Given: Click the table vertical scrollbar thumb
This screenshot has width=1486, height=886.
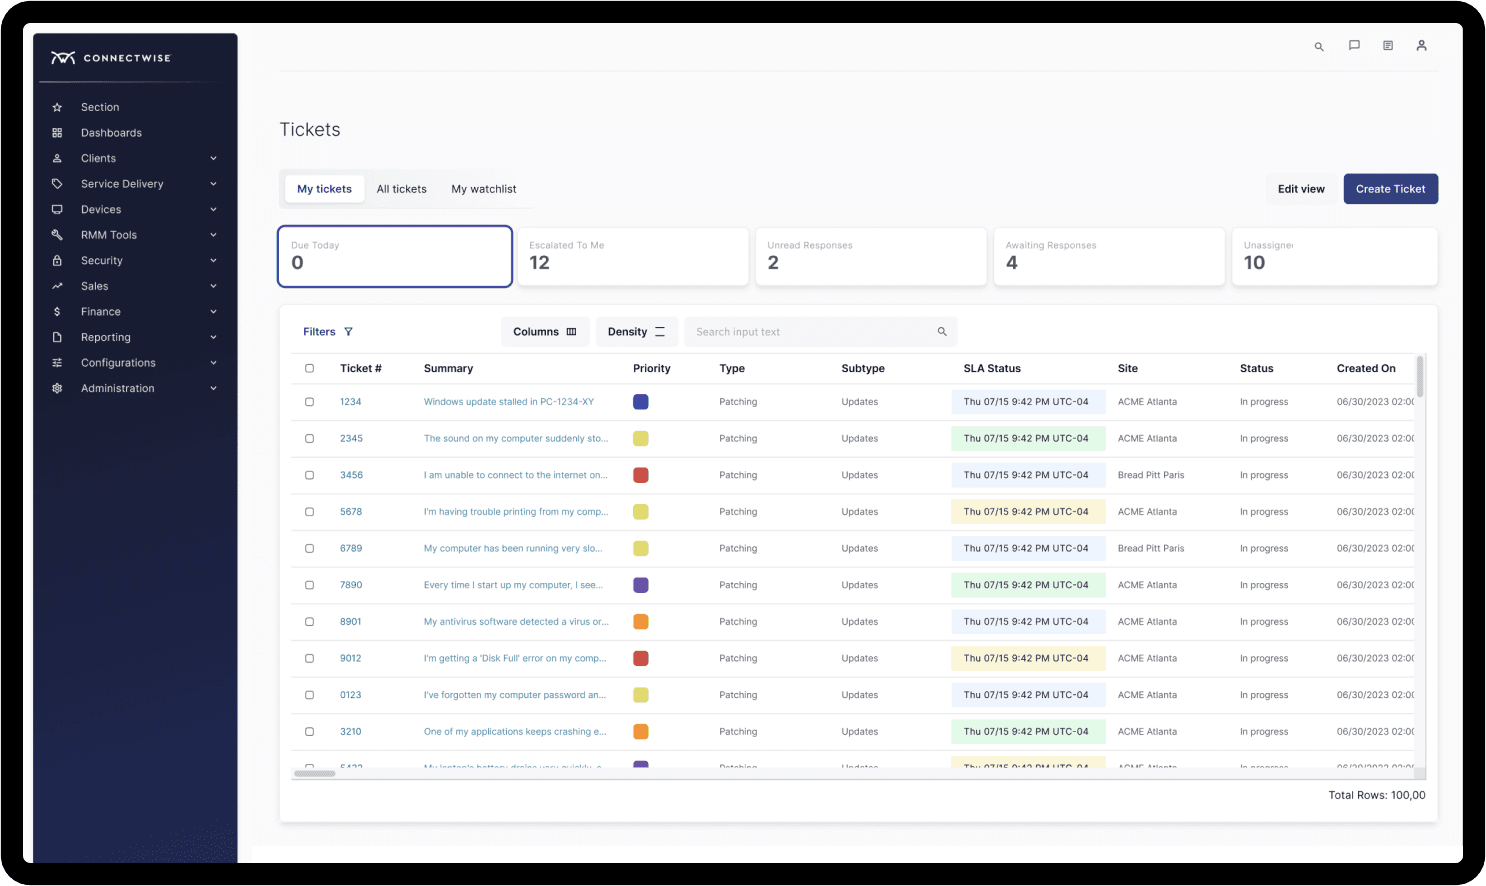Looking at the screenshot, I should coord(1420,376).
